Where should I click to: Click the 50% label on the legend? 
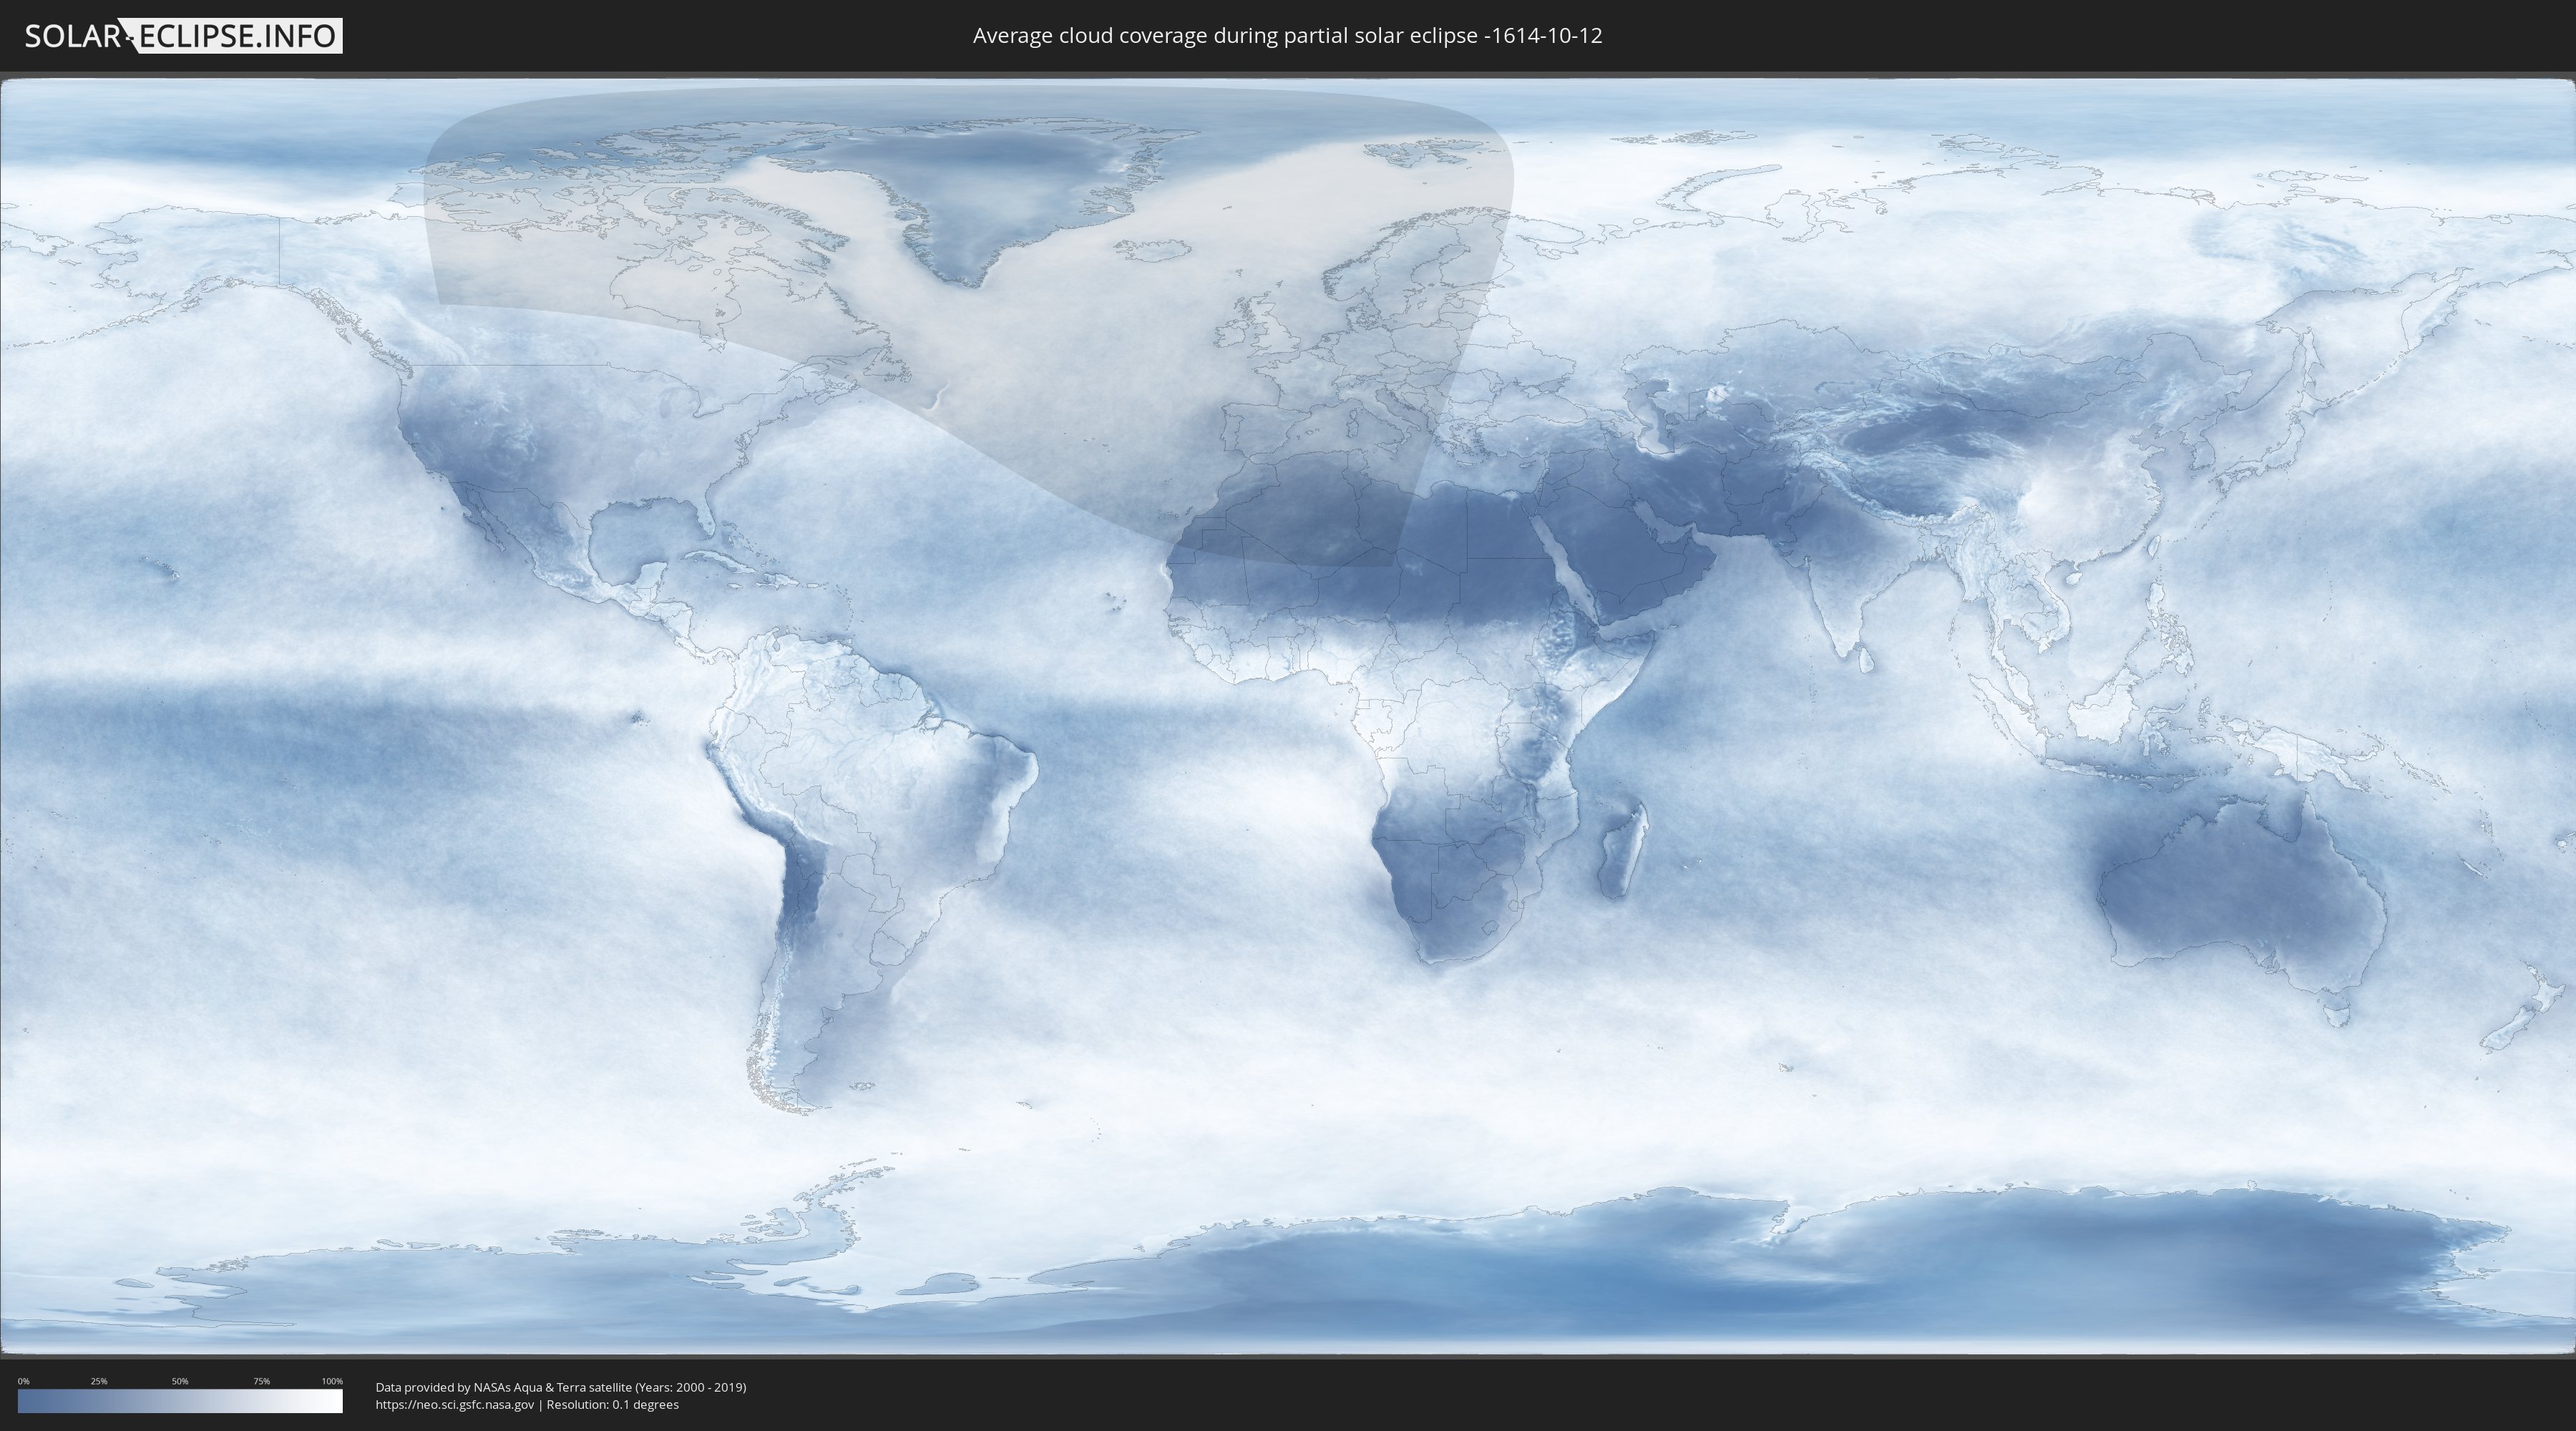coord(180,1381)
